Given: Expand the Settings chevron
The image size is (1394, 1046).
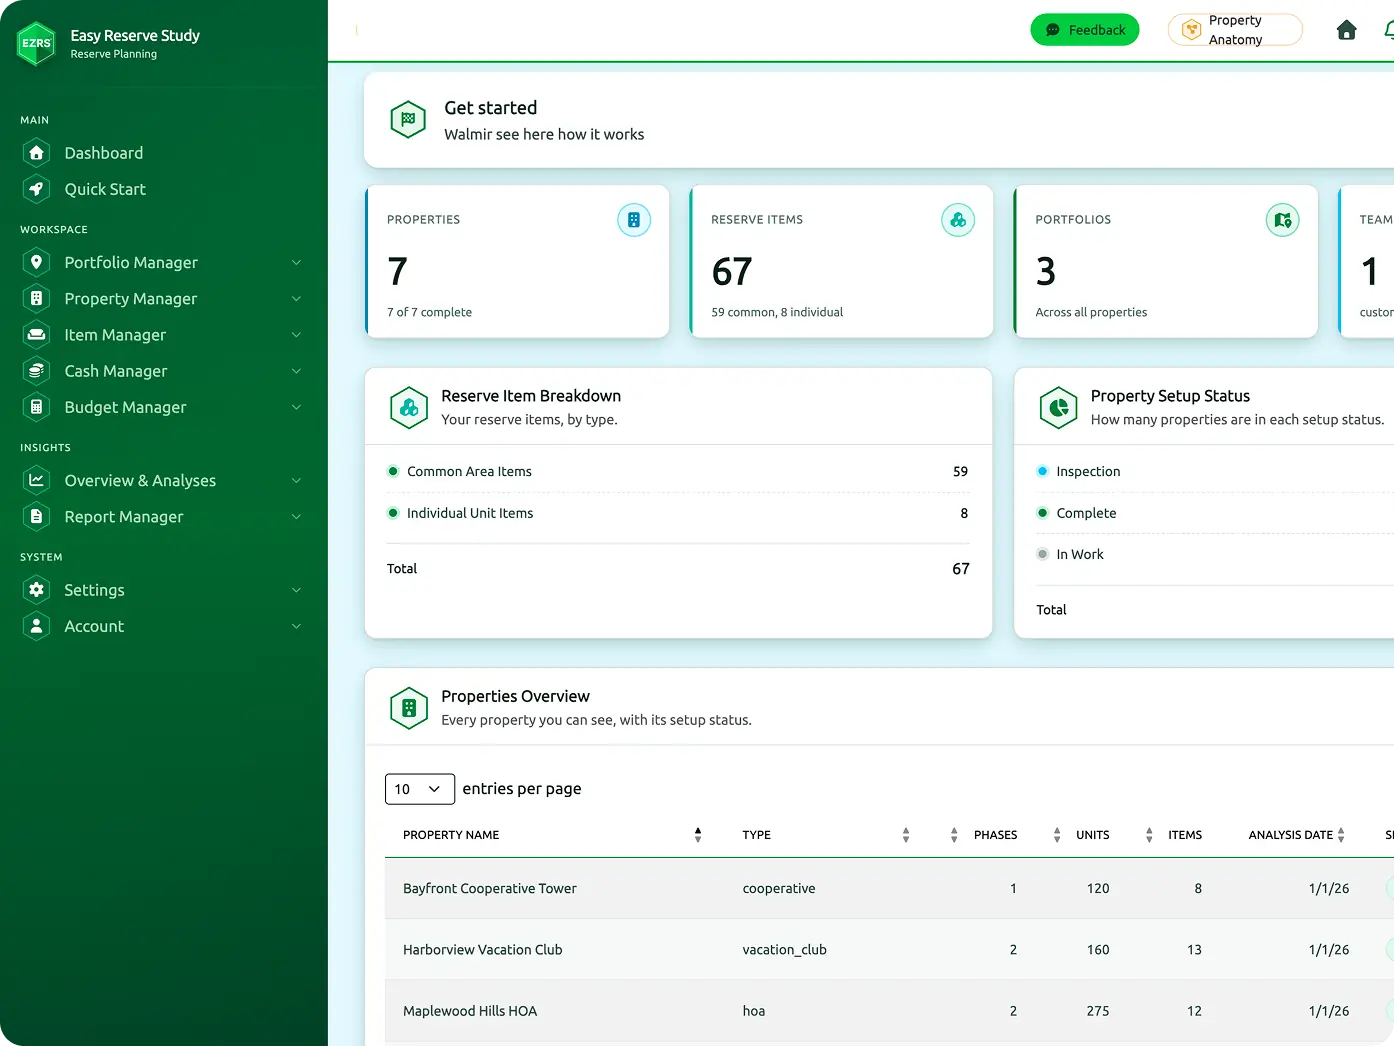Looking at the screenshot, I should (296, 590).
